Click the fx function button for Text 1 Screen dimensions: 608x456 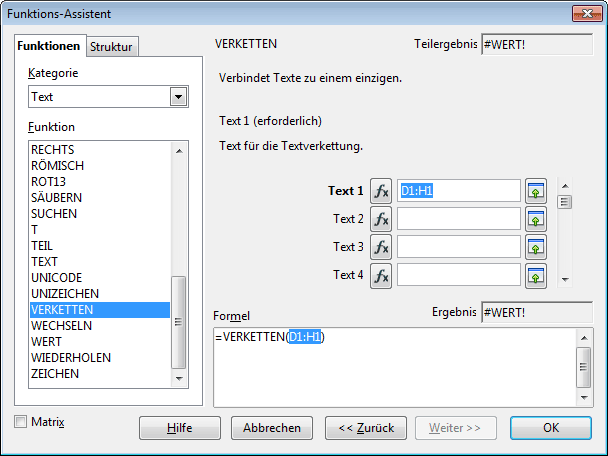(381, 191)
